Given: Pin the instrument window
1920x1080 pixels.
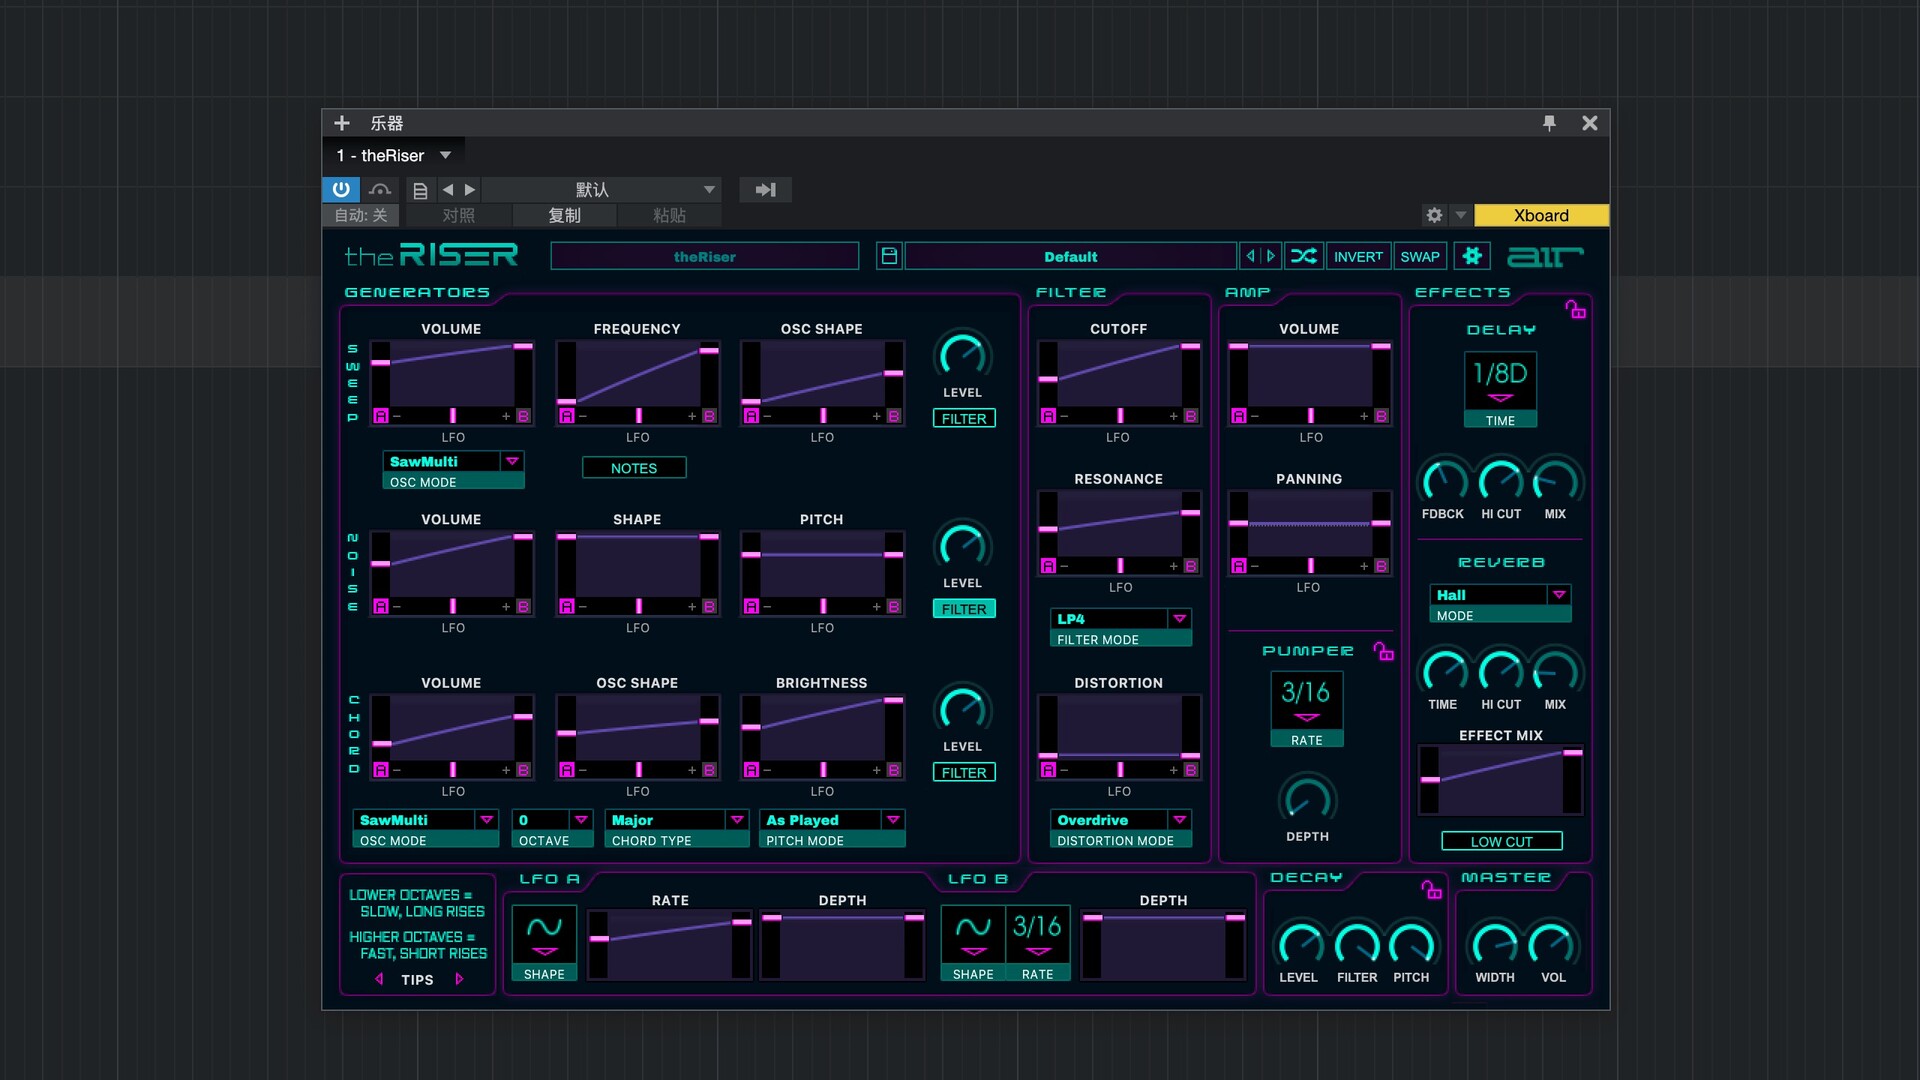Looking at the screenshot, I should tap(1549, 123).
